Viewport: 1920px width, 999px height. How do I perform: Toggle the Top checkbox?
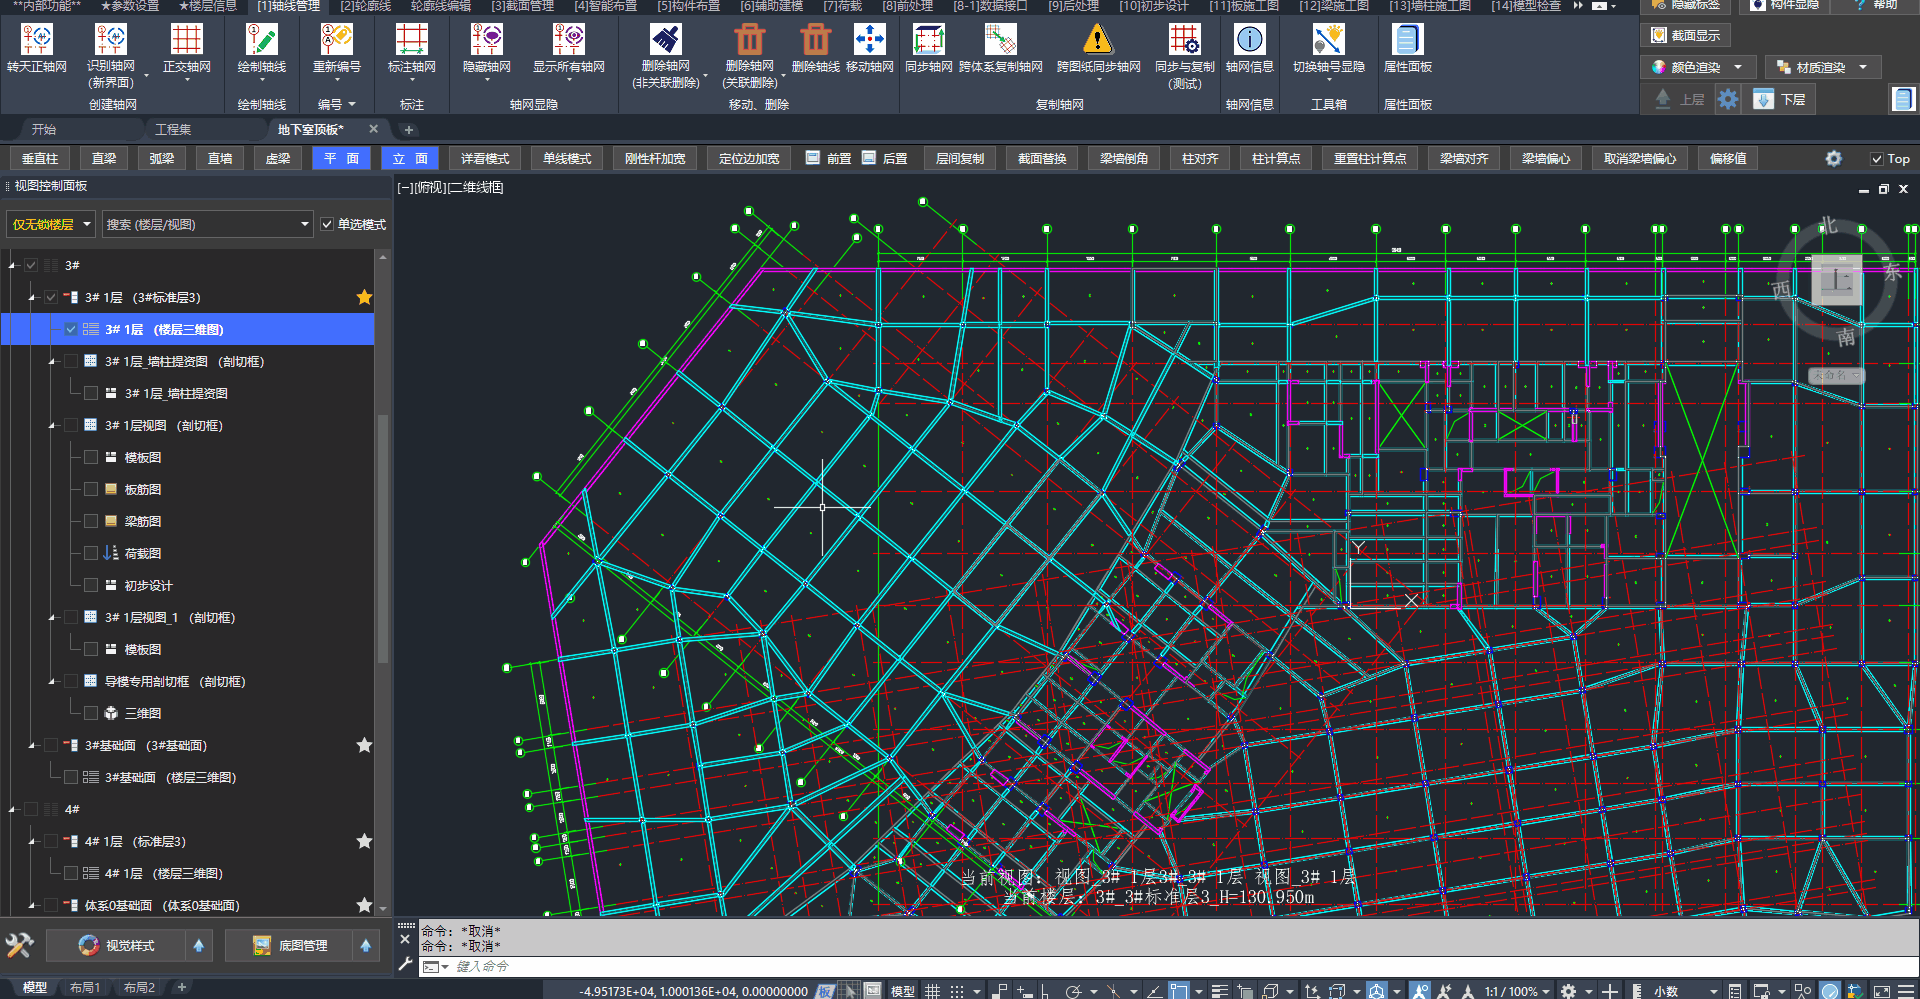click(1877, 159)
